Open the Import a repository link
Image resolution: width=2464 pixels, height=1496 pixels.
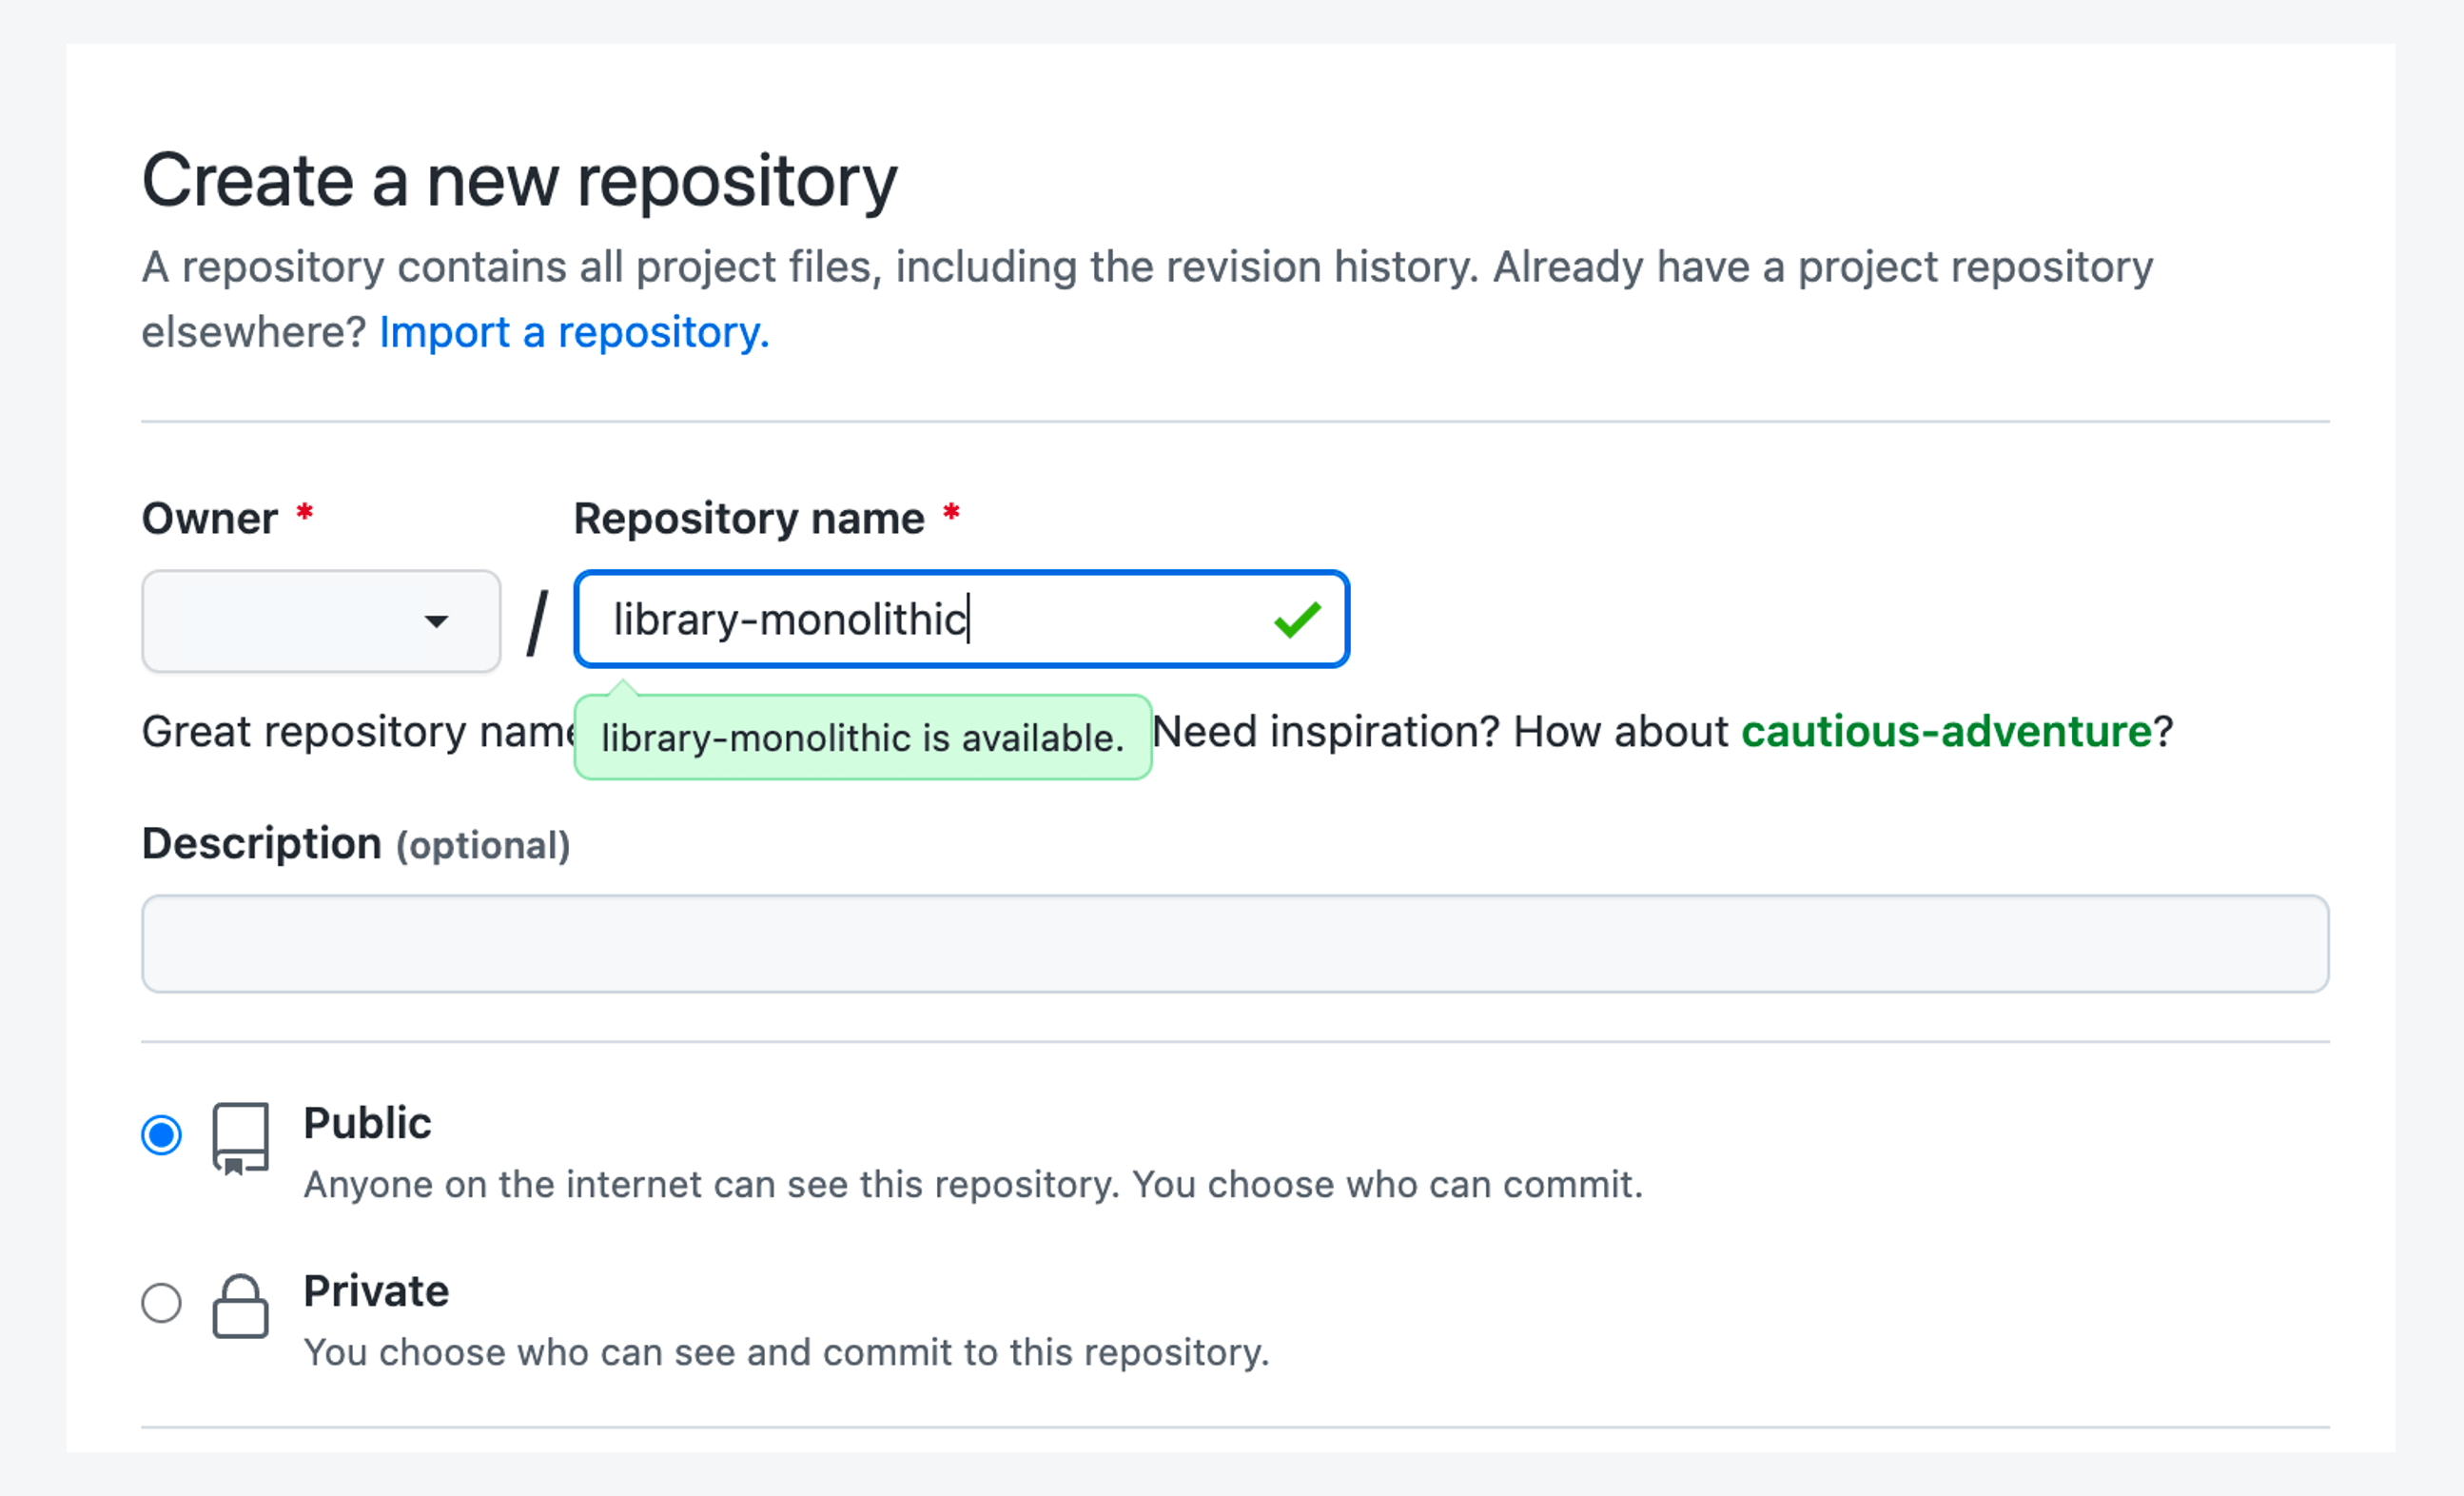[574, 332]
